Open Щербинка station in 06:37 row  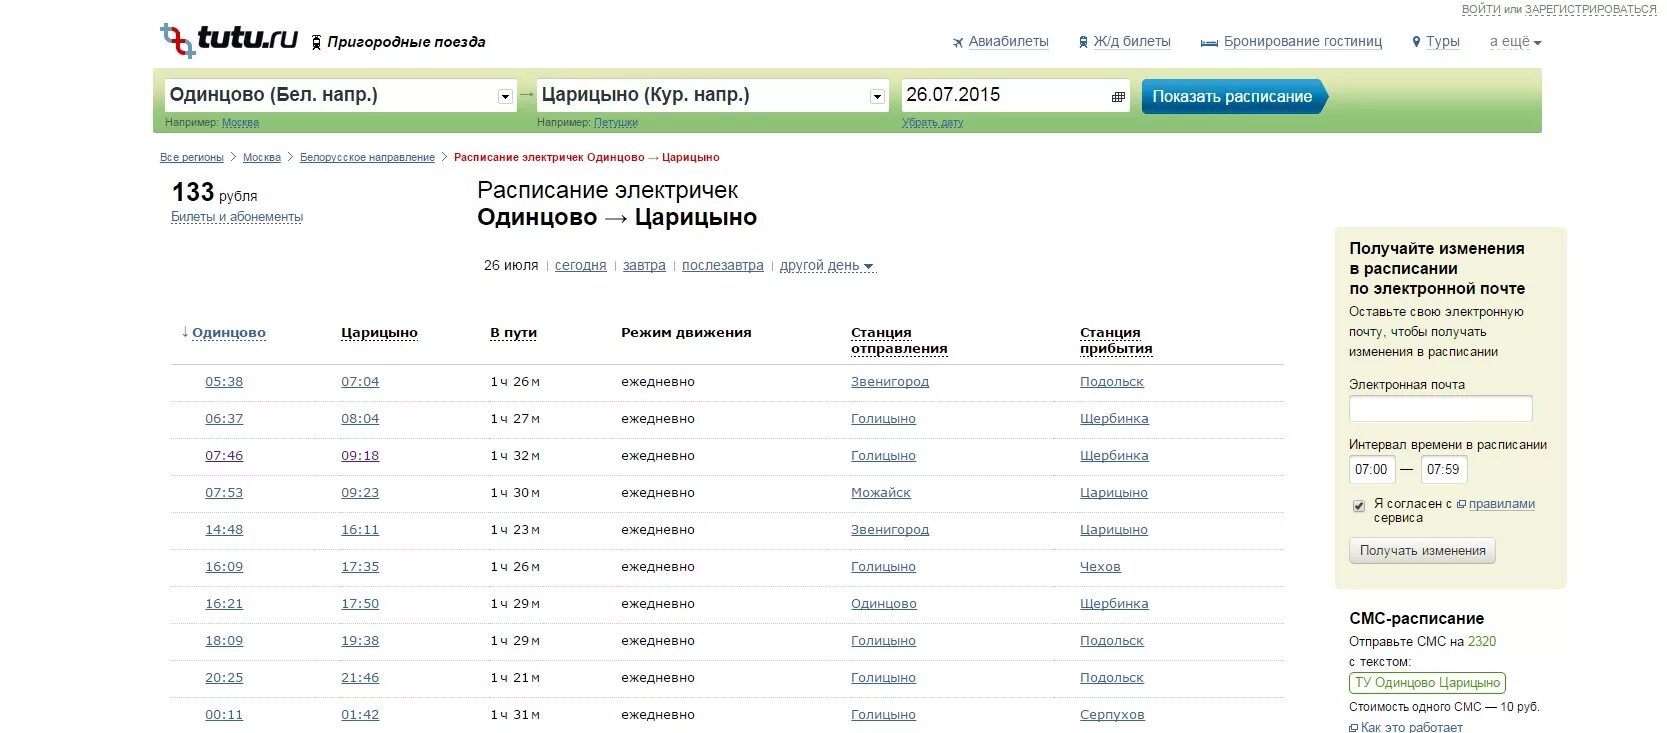1114,419
